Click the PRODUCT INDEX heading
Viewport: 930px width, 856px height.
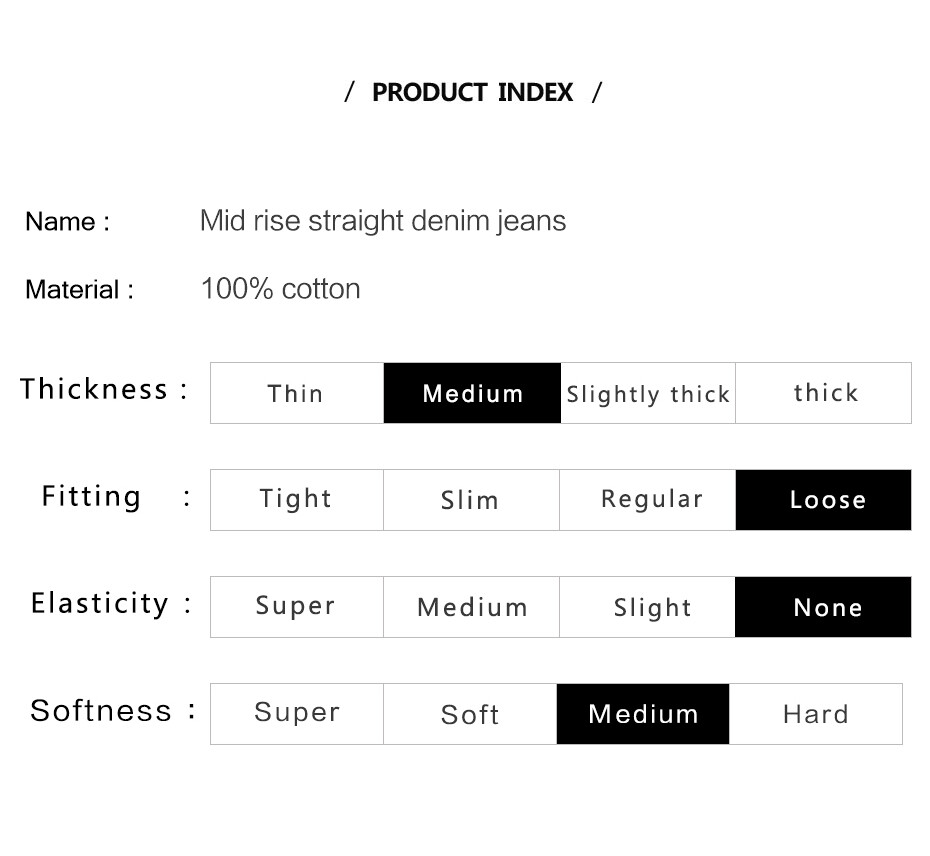[473, 93]
